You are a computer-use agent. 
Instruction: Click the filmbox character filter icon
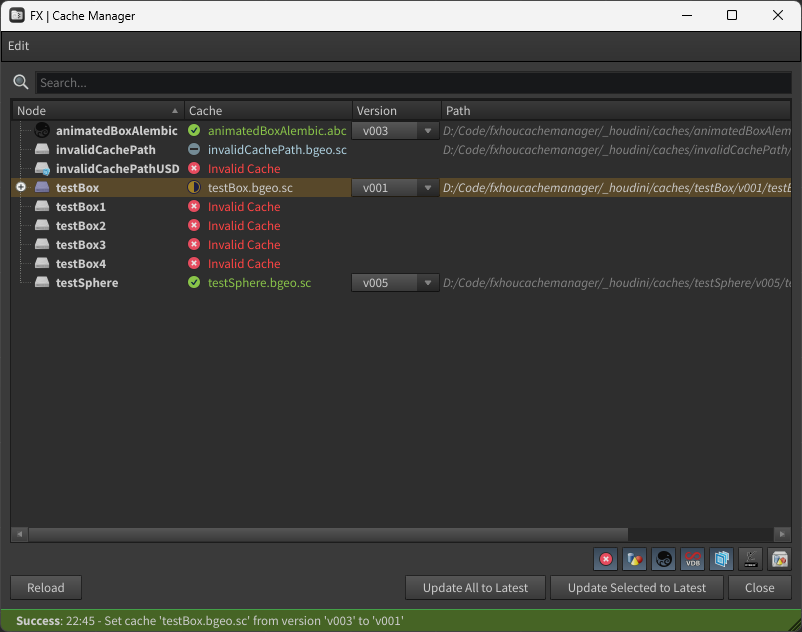tap(750, 559)
